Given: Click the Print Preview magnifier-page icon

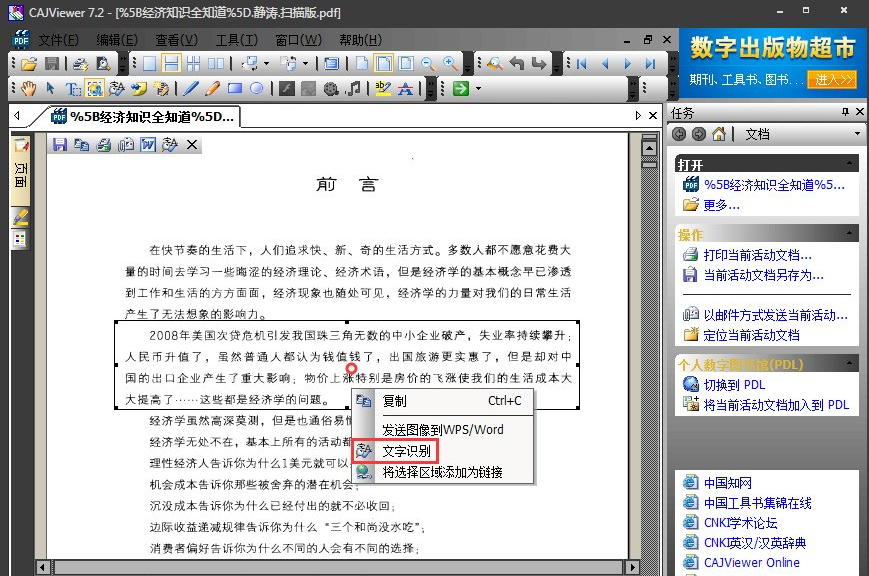Looking at the screenshot, I should (x=103, y=64).
